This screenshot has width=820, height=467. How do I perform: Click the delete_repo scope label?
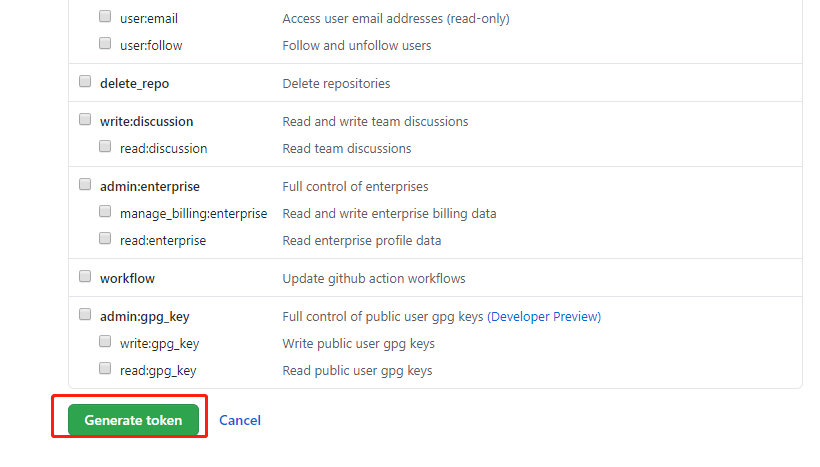click(134, 84)
